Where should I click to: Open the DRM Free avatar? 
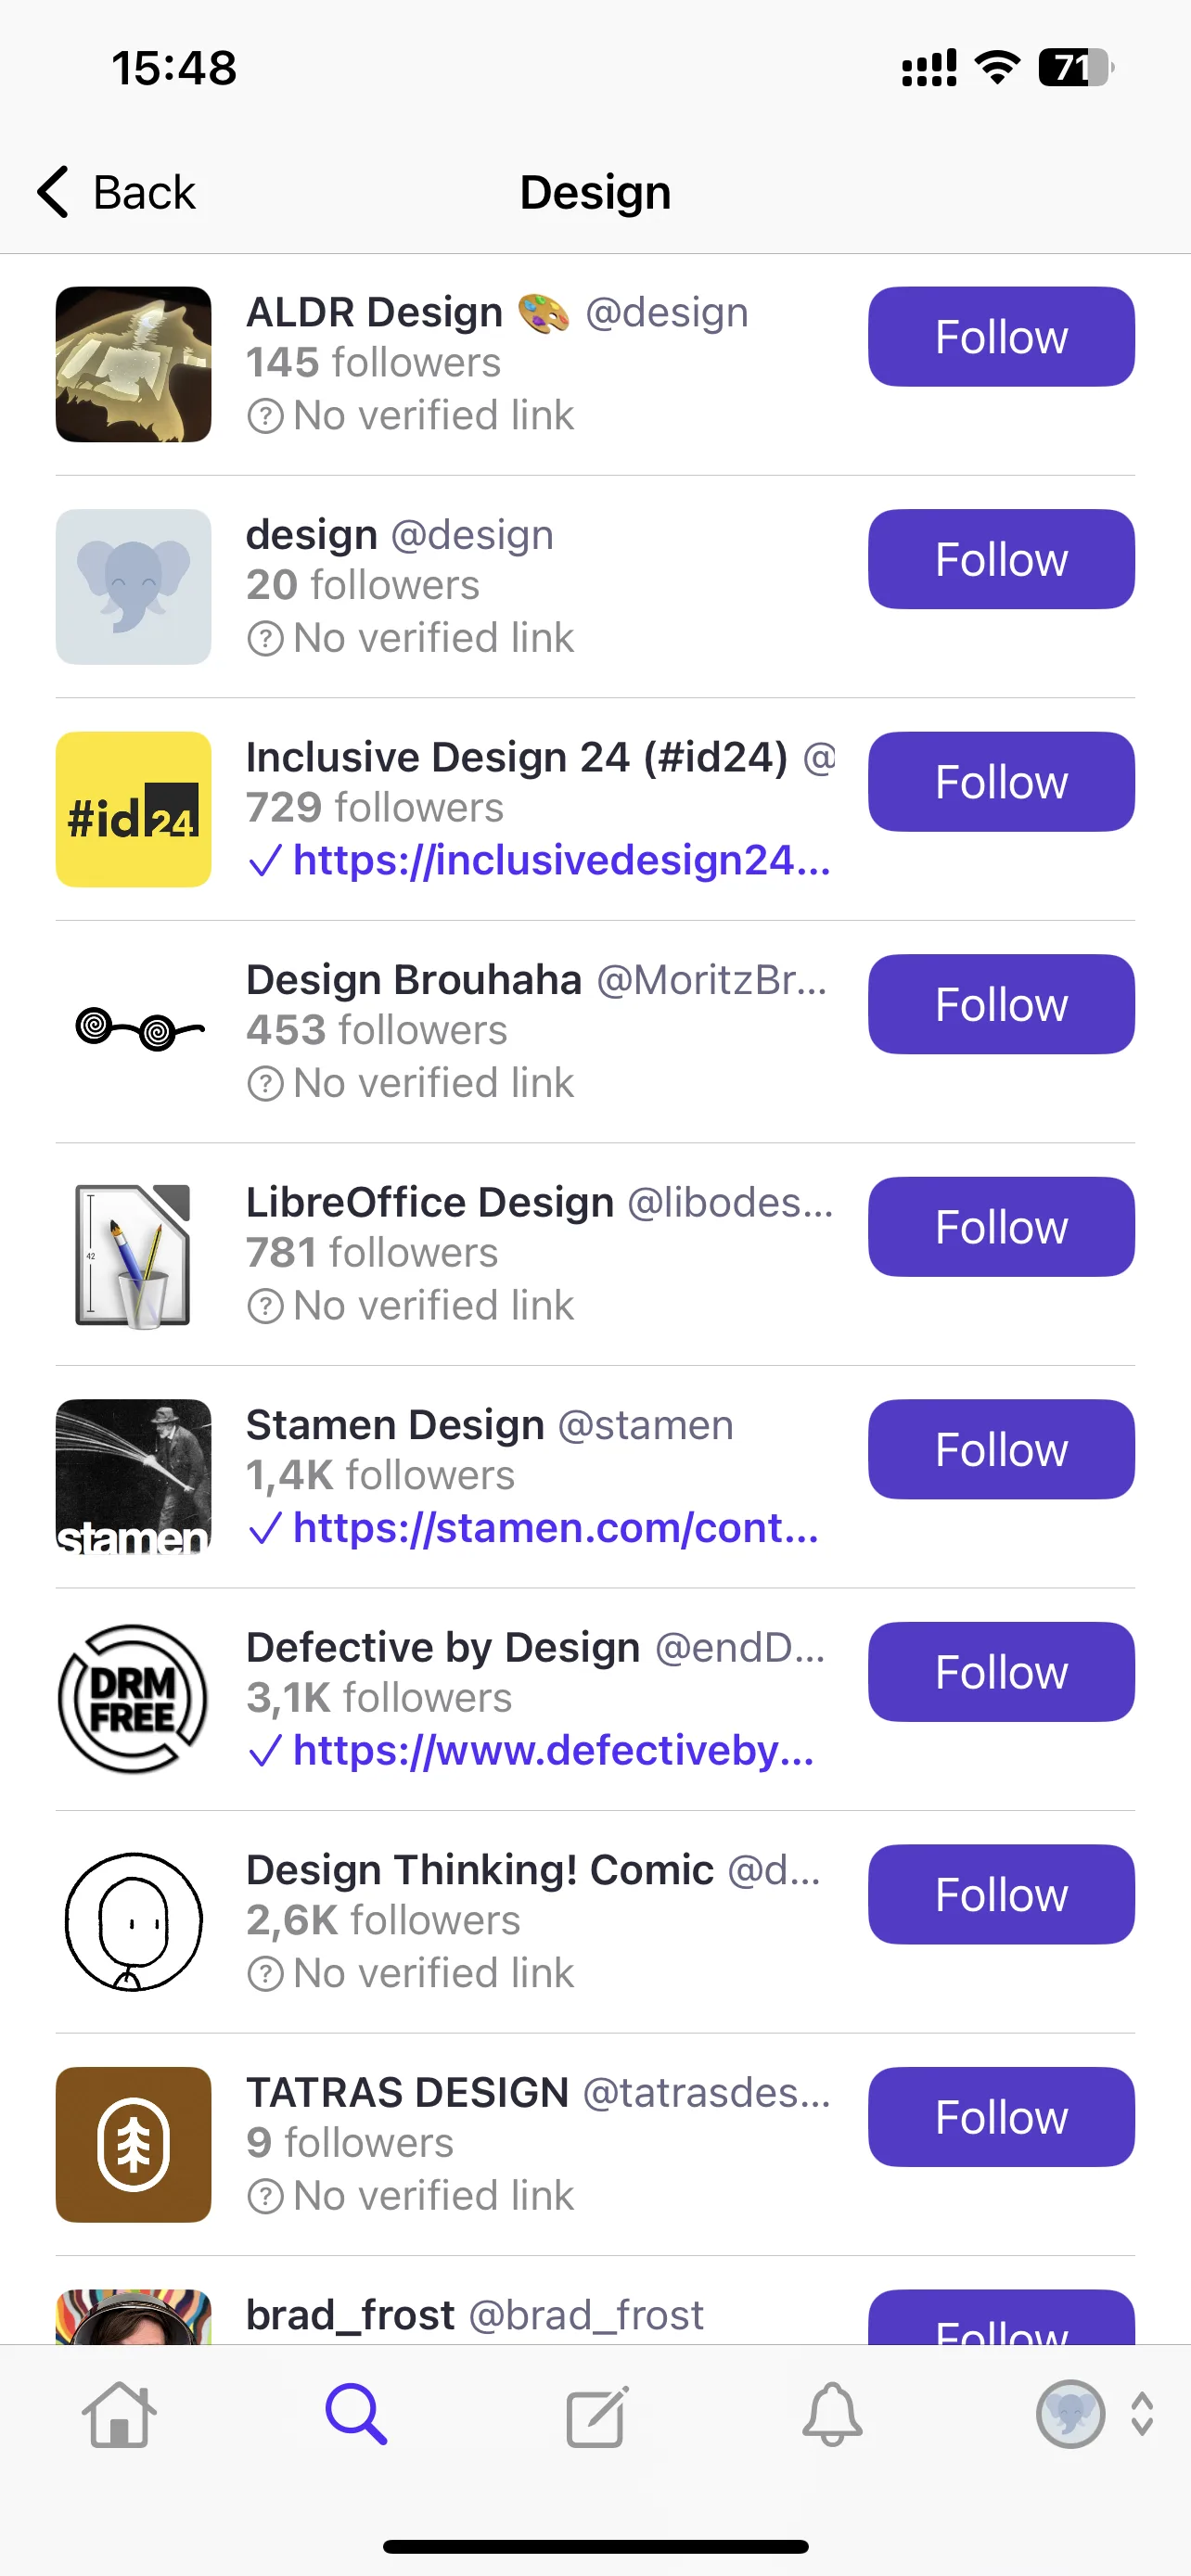point(133,1699)
